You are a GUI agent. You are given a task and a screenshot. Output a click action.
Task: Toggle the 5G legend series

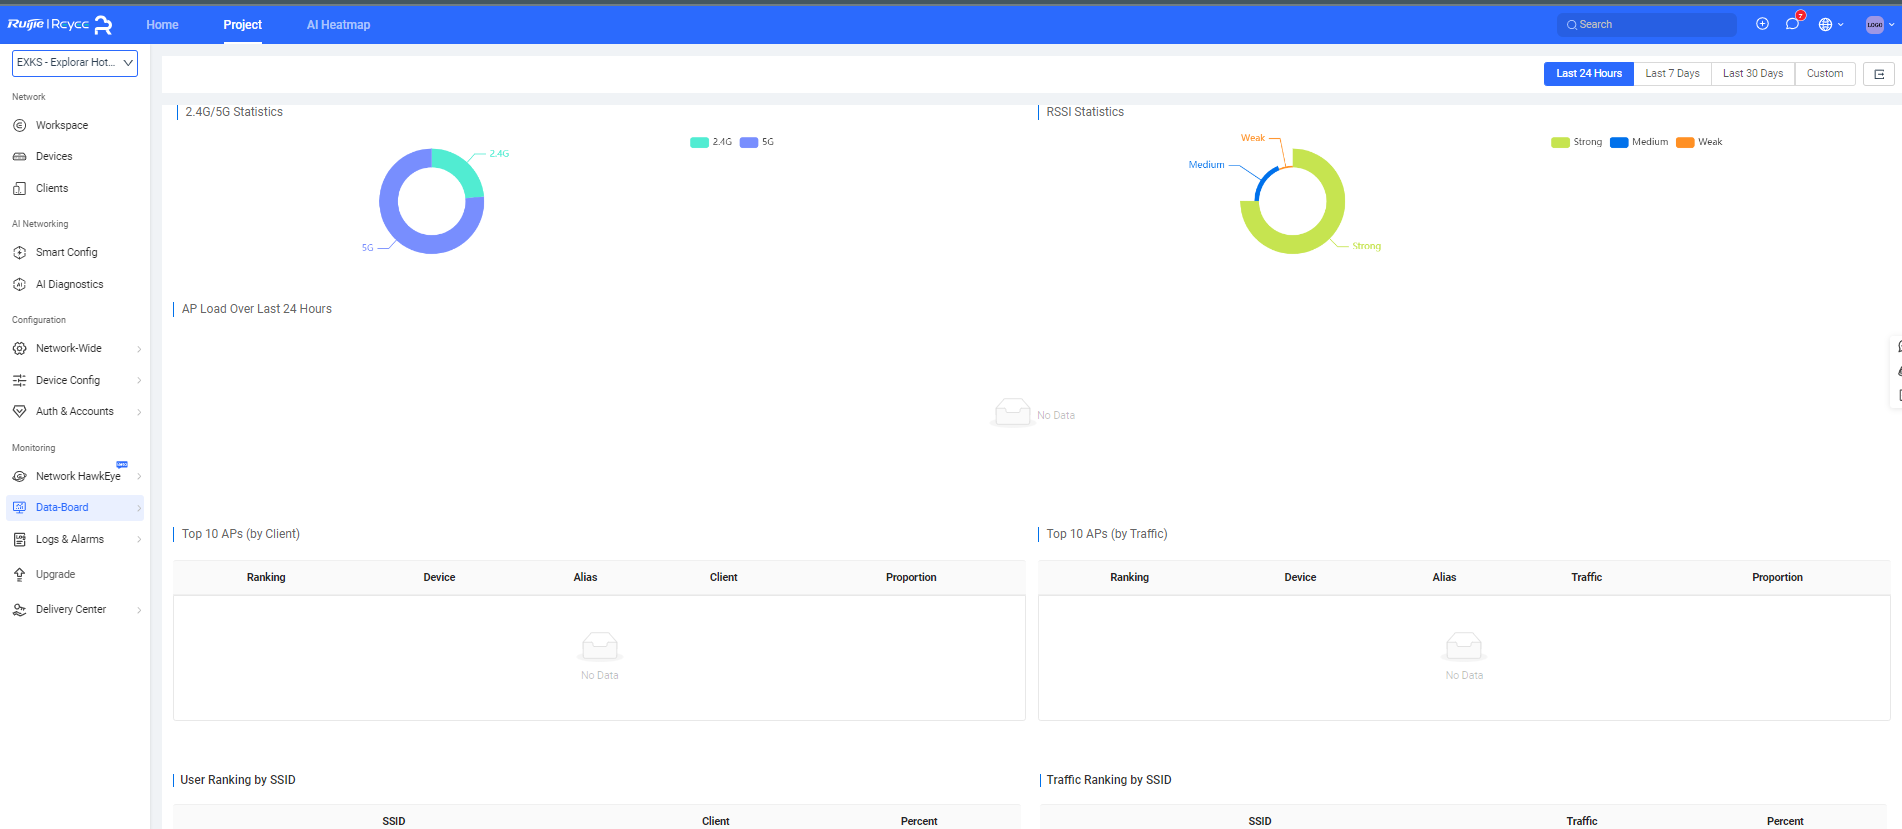[757, 142]
